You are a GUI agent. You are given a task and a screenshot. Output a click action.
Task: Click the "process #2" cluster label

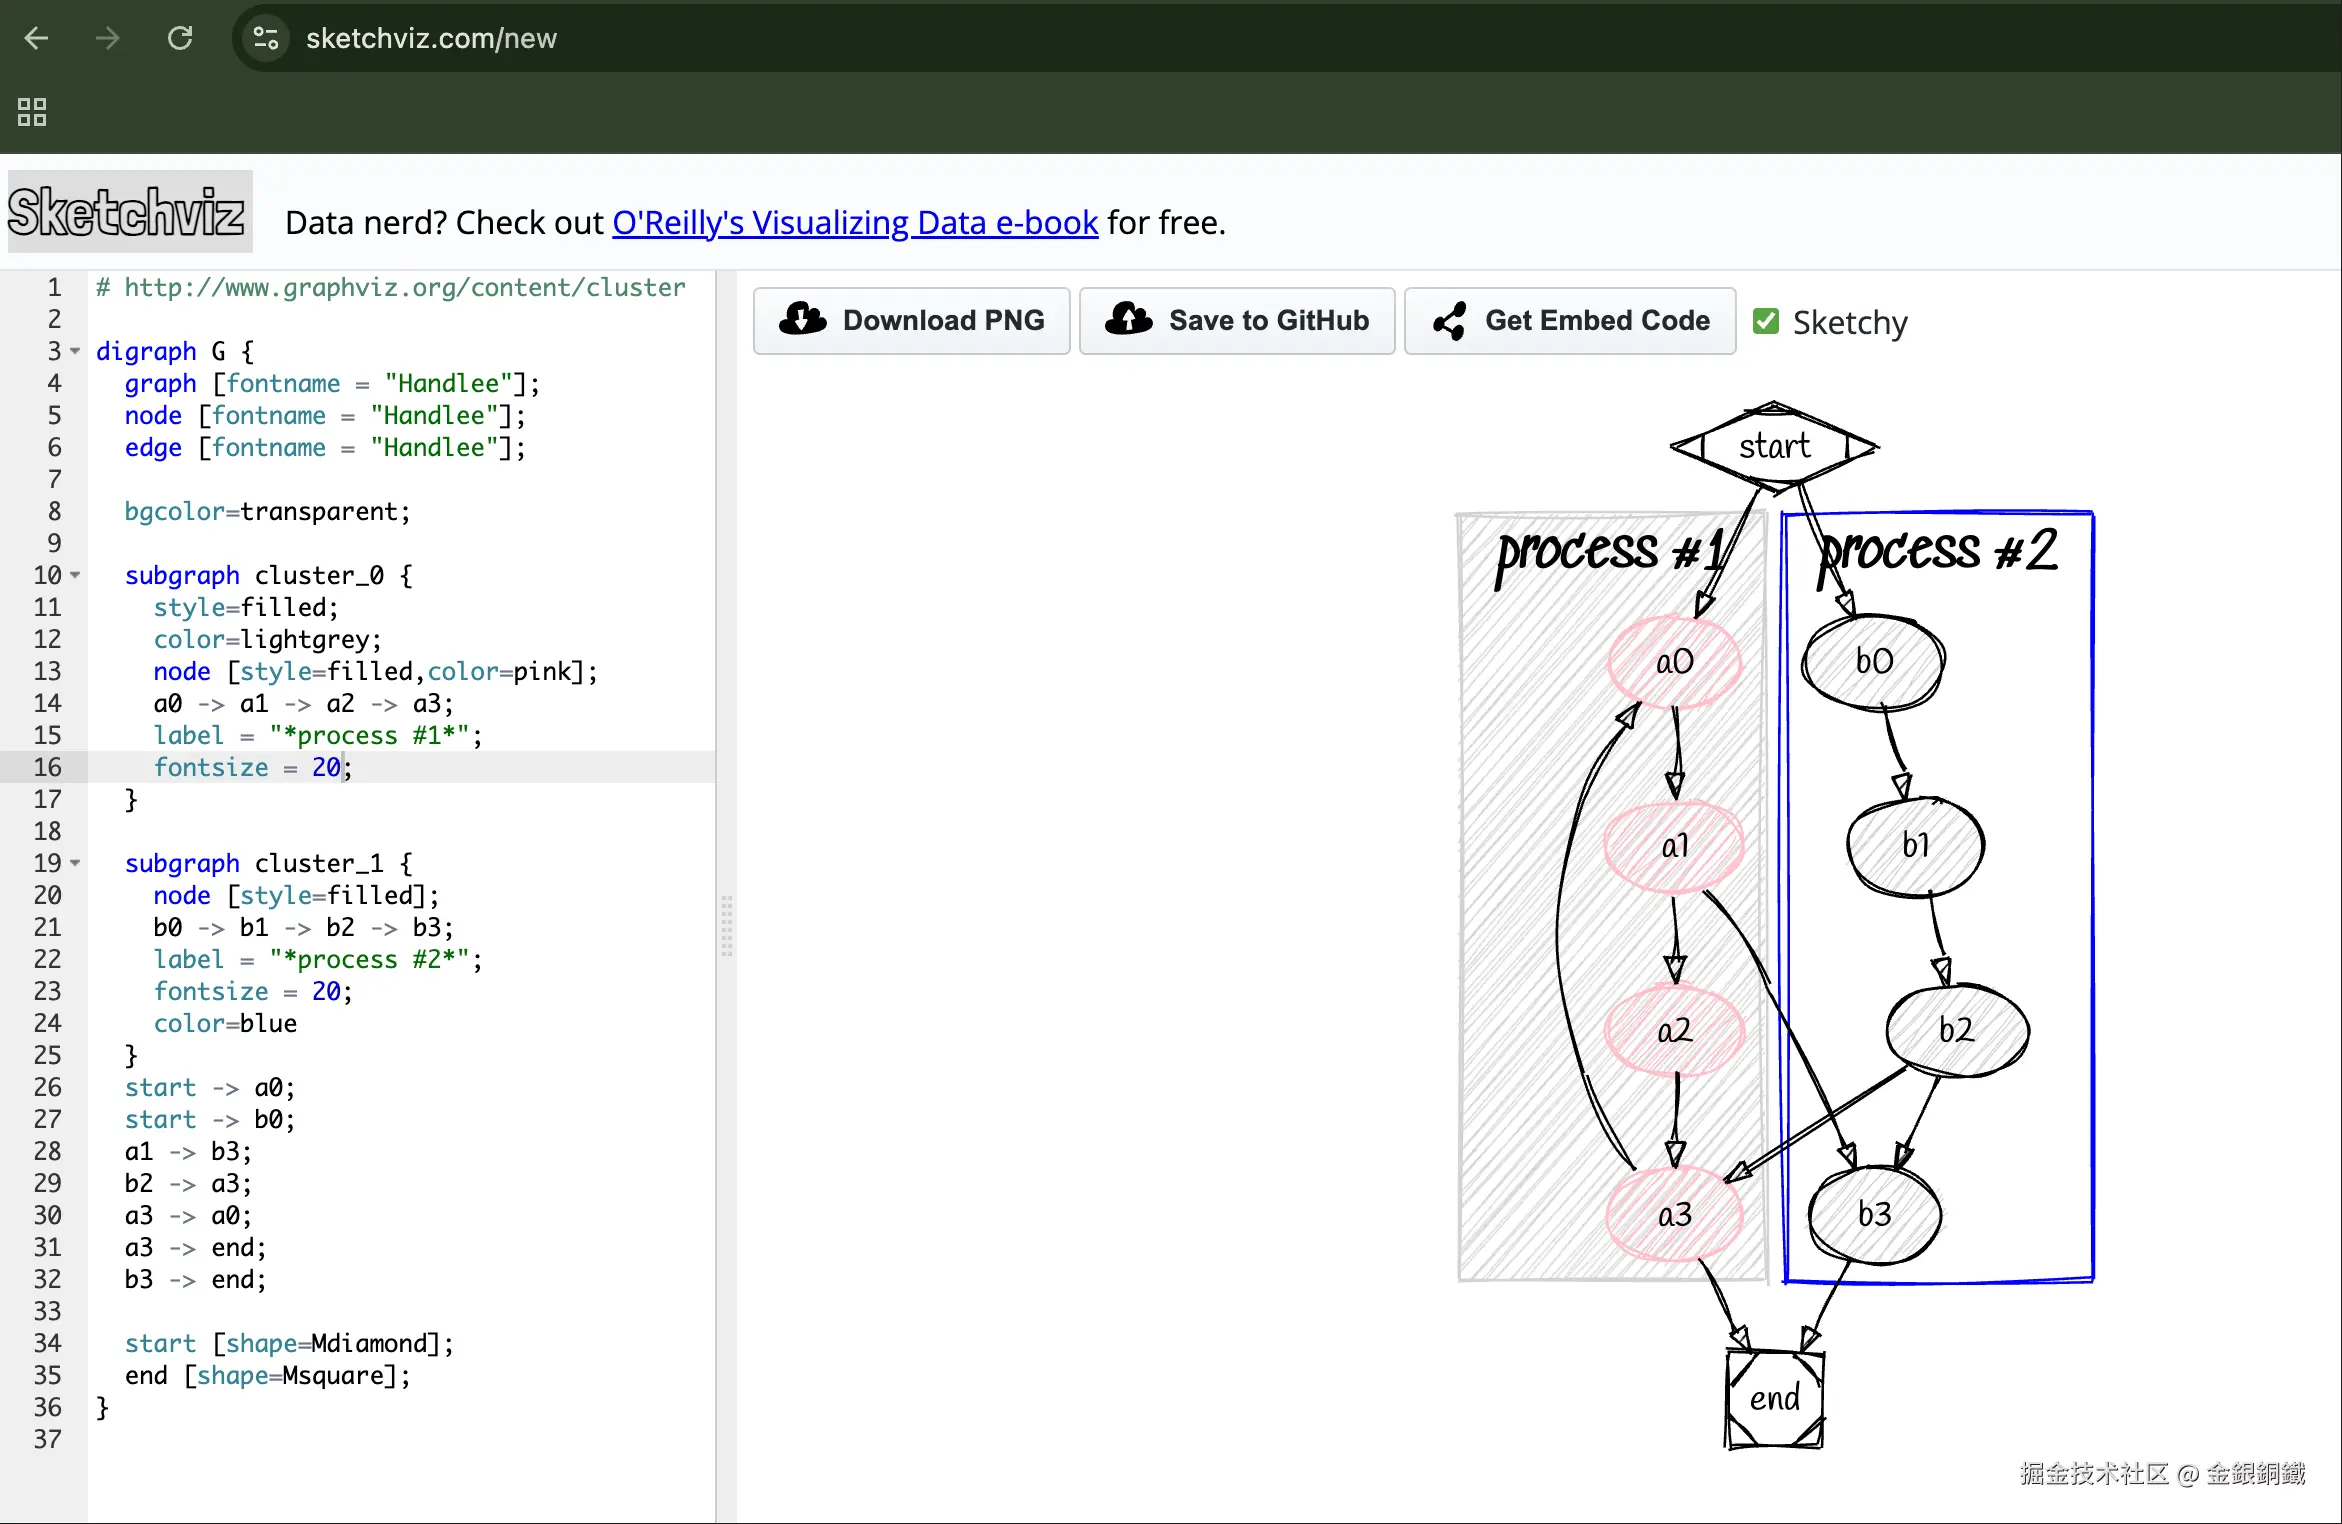(x=1939, y=553)
